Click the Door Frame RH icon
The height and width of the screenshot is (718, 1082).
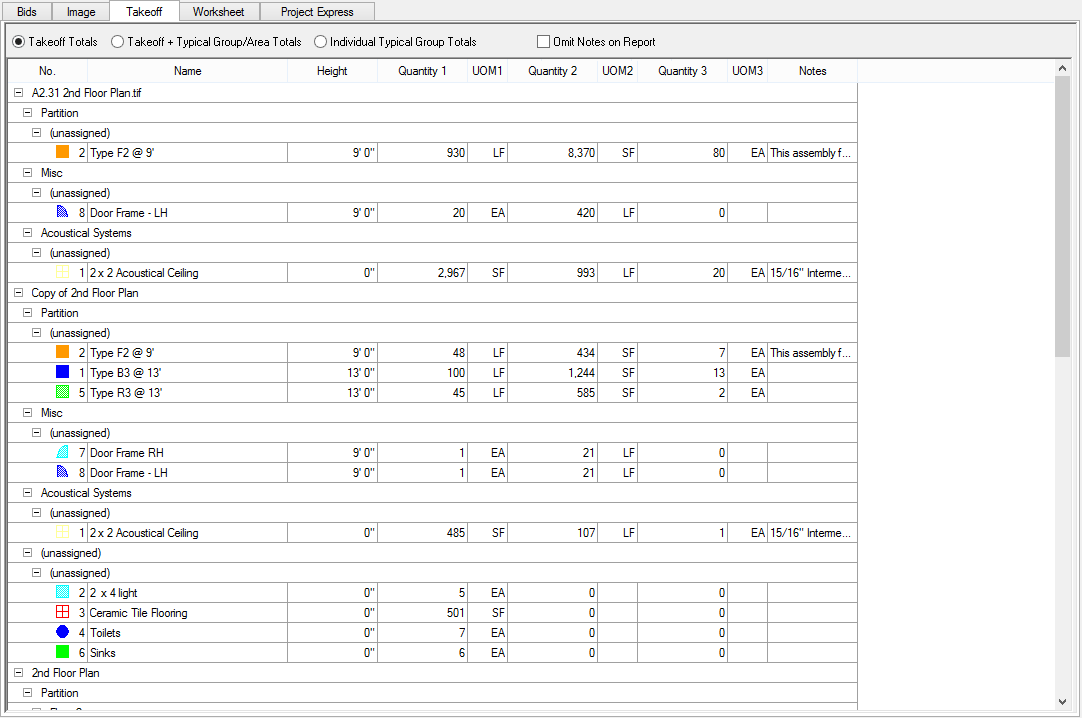[63, 452]
